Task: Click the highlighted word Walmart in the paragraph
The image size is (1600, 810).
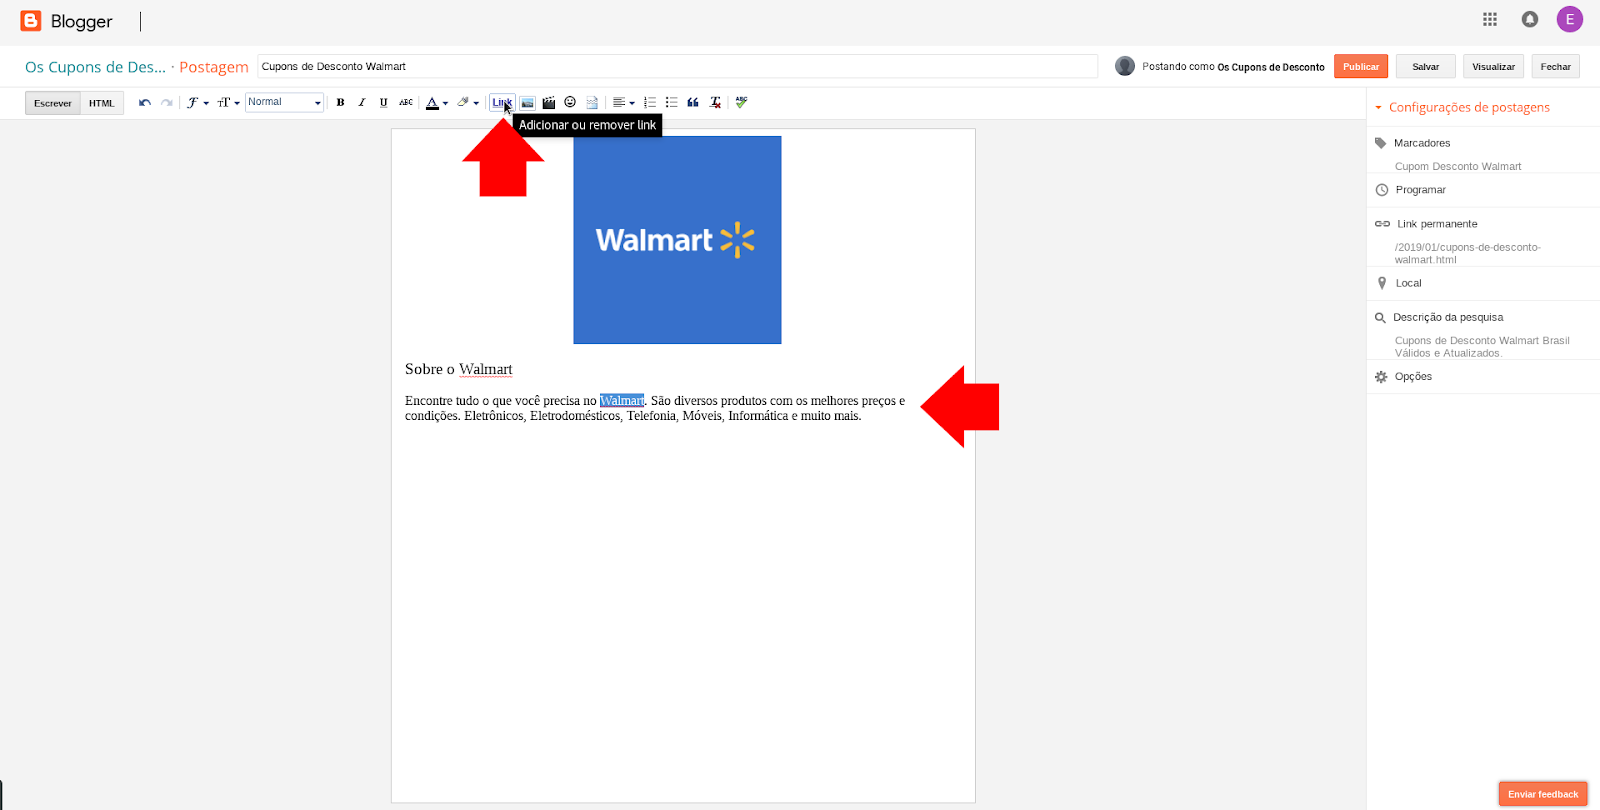Action: [622, 401]
